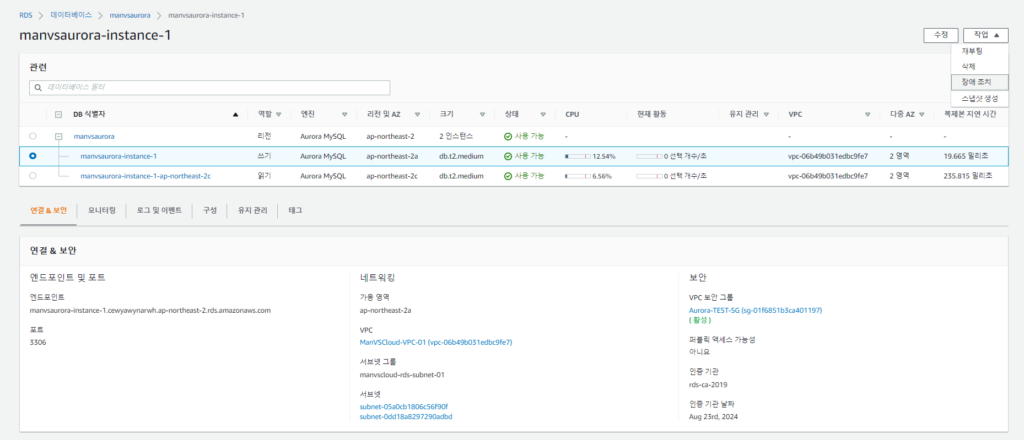Open the ManVSCloud-VPC-01 VPC link
Viewport: 1024px width, 440px height.
436,342
